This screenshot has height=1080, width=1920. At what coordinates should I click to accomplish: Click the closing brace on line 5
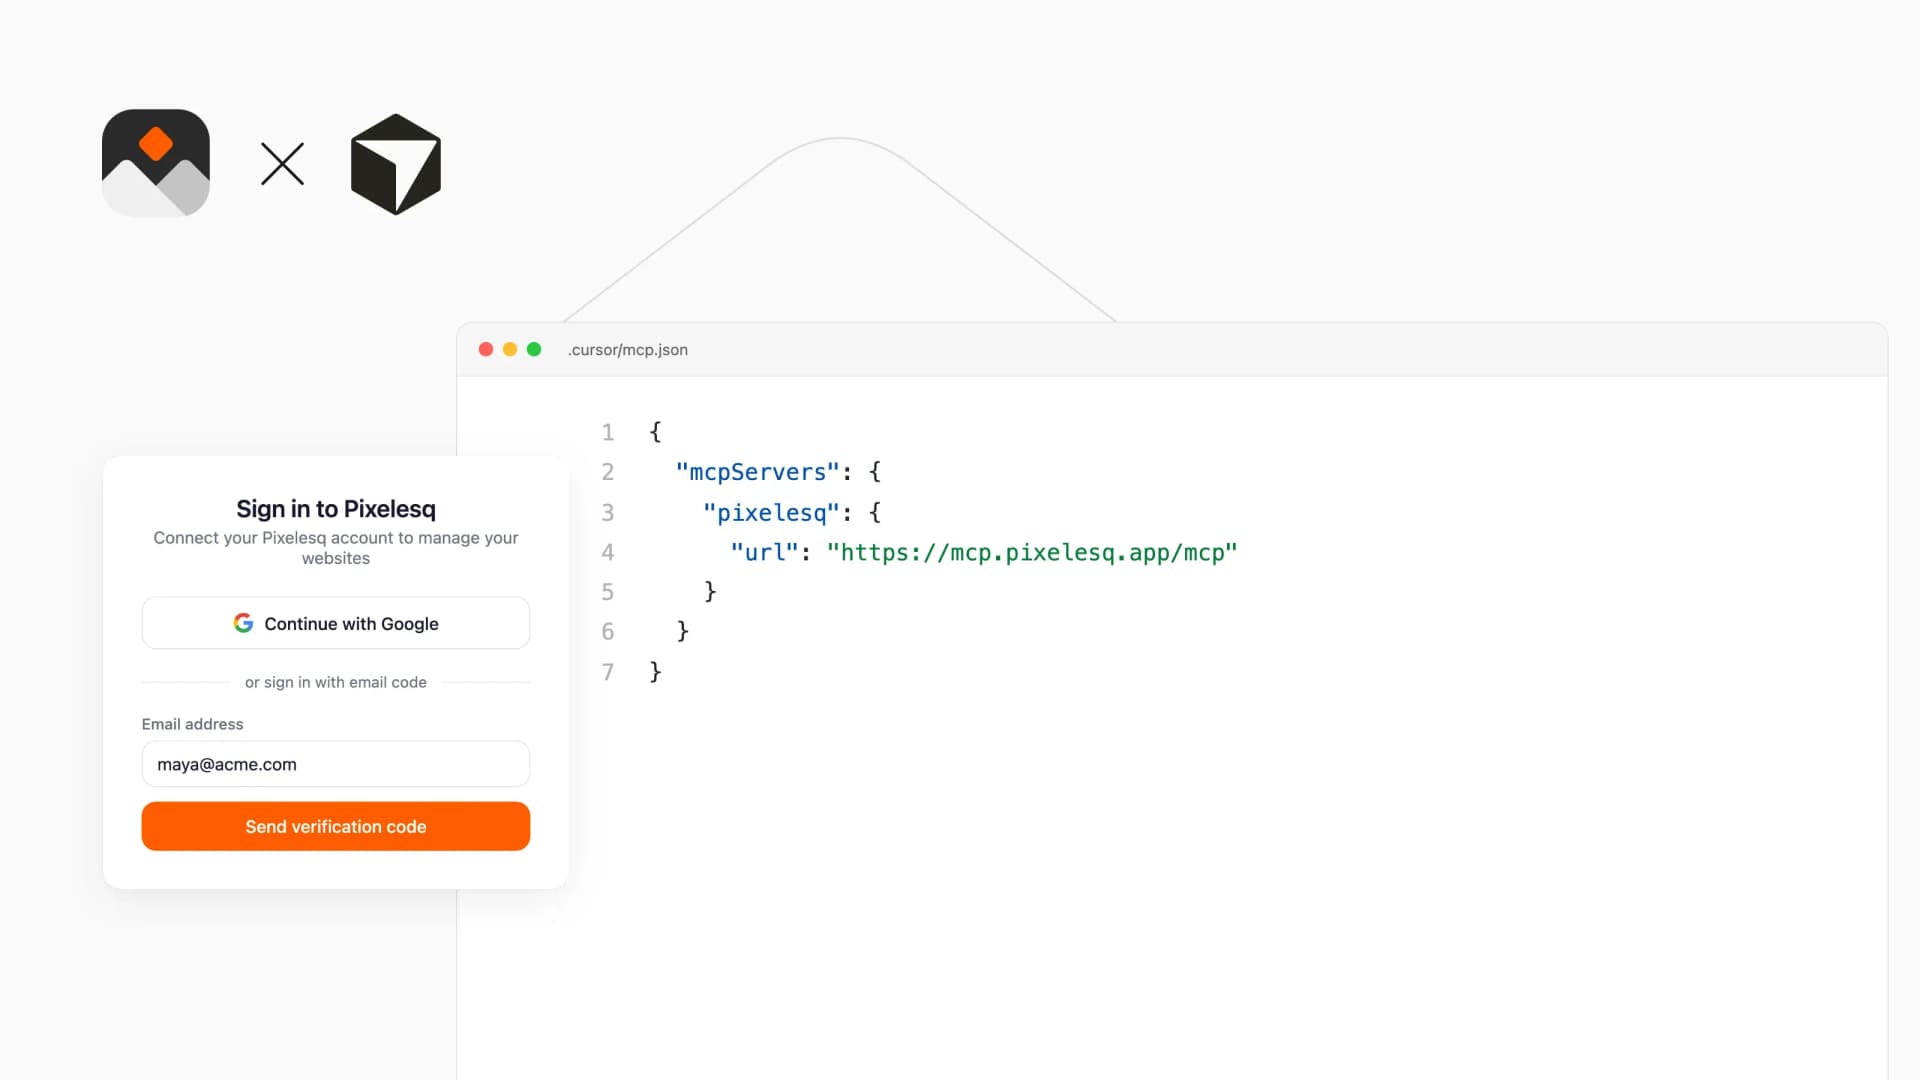[710, 592]
